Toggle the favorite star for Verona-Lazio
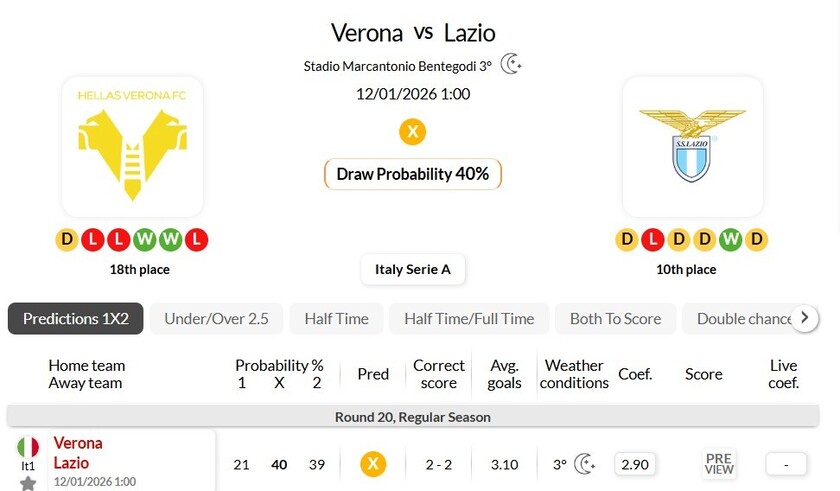840x491 pixels. [x=28, y=483]
